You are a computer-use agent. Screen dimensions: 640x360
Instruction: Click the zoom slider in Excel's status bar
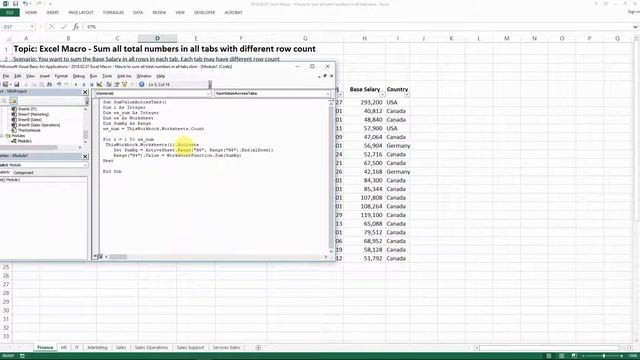[604, 356]
